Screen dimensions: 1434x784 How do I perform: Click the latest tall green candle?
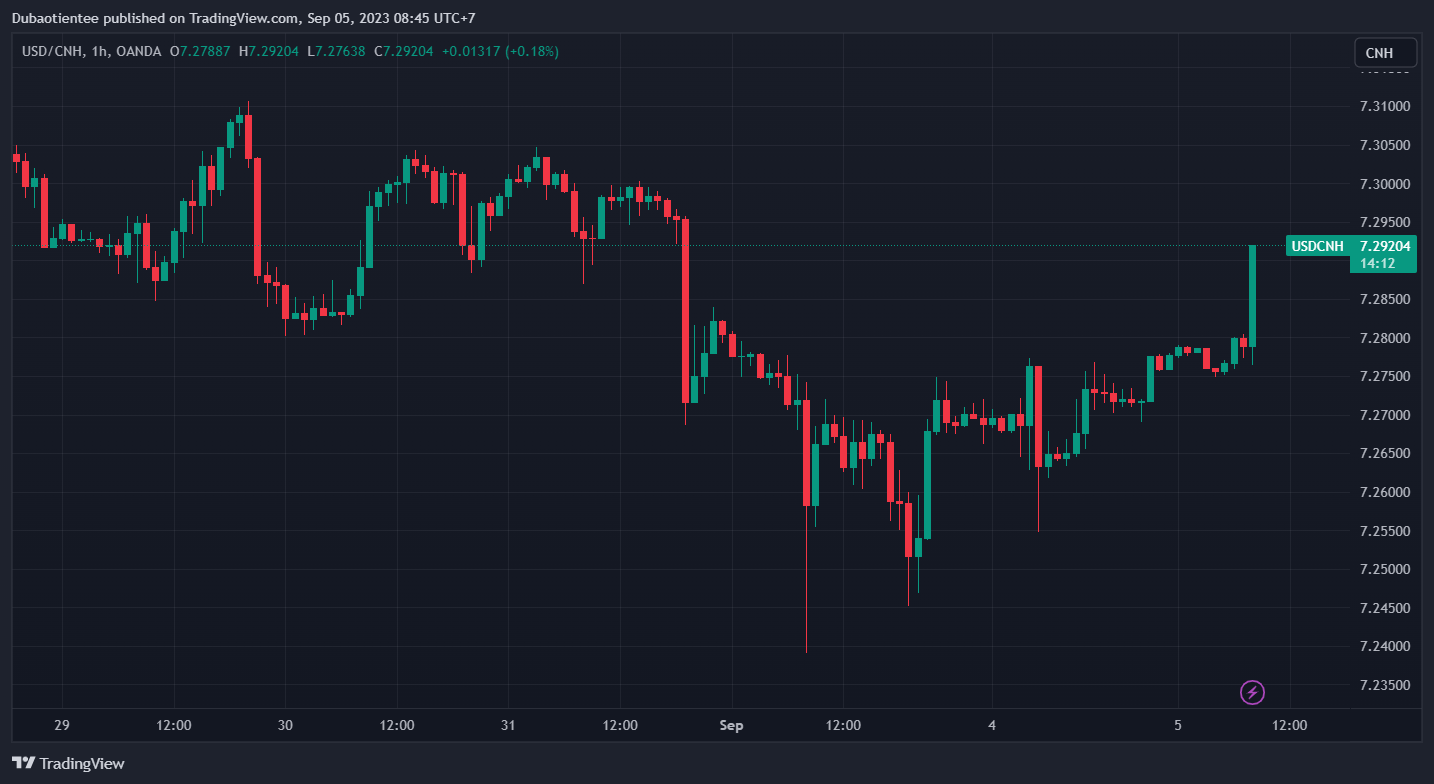click(x=1252, y=295)
